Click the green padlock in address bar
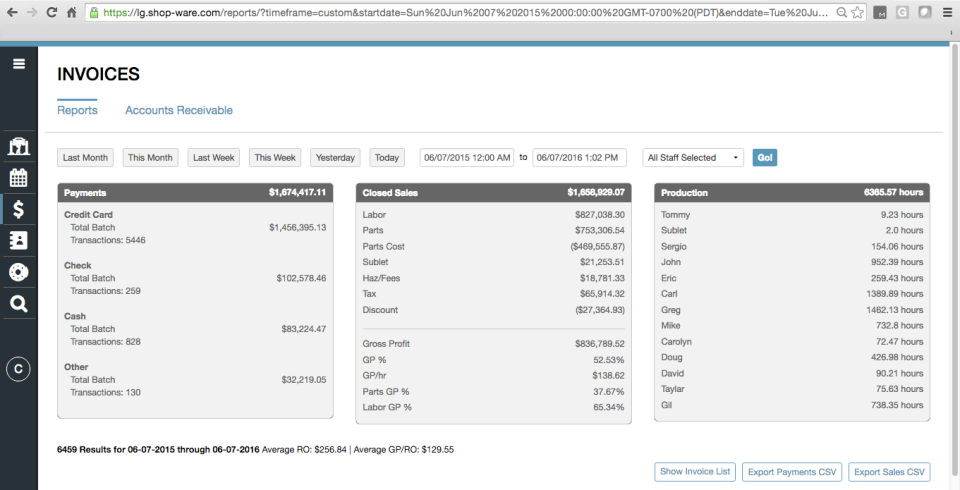This screenshot has height=490, width=960. tap(94, 12)
